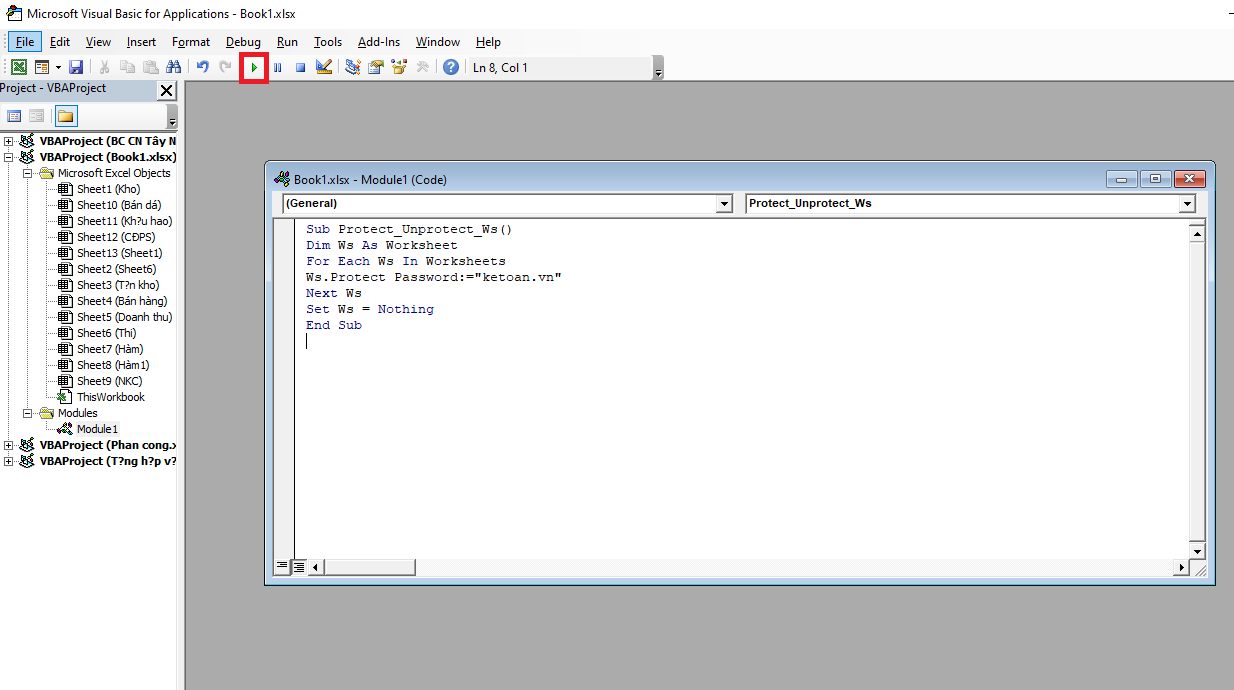Switch to Full Module View at code window bottom
This screenshot has width=1234, height=690.
tap(299, 567)
